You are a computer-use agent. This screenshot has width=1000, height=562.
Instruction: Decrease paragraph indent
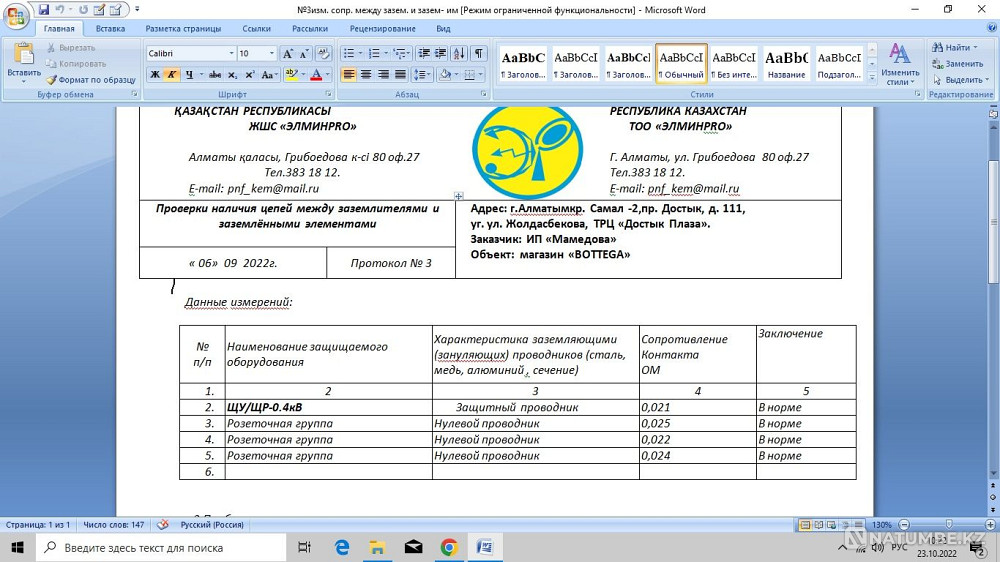pos(423,54)
